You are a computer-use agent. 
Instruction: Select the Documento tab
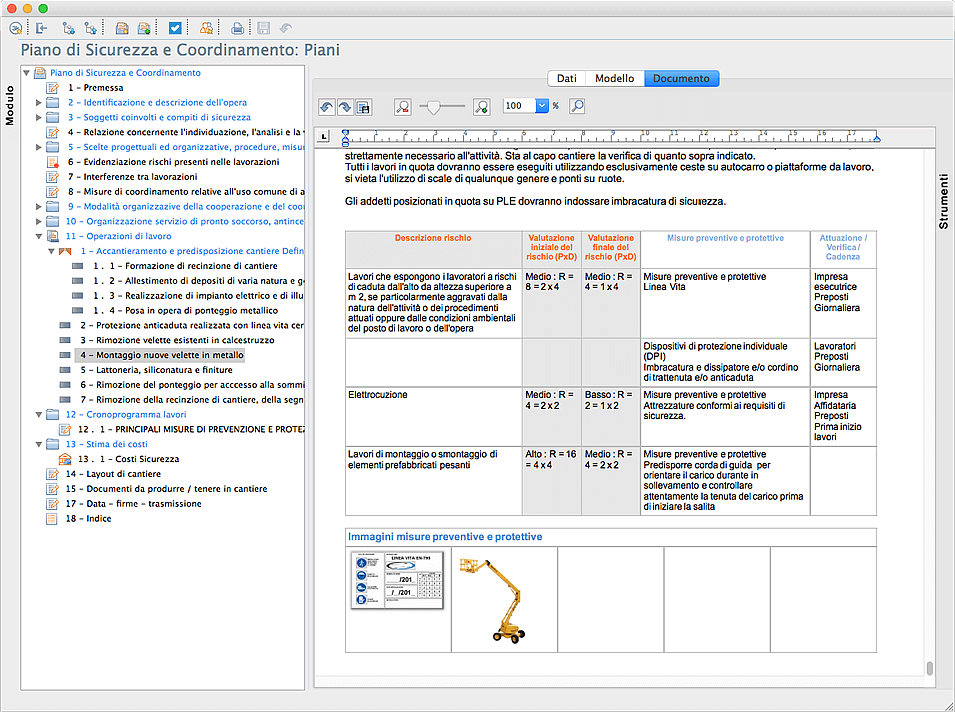click(681, 79)
